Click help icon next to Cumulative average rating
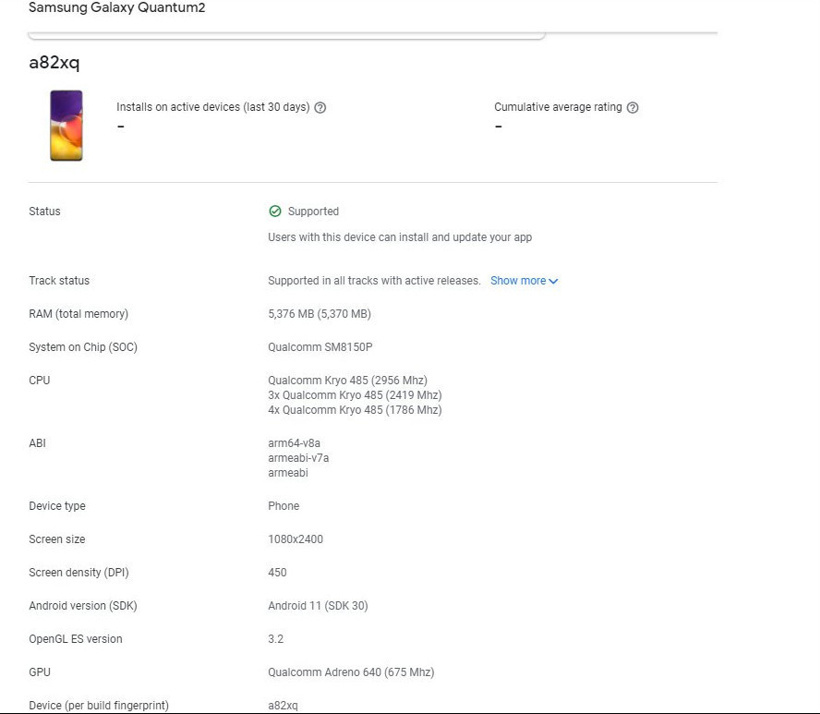This screenshot has width=820, height=714. pos(632,108)
